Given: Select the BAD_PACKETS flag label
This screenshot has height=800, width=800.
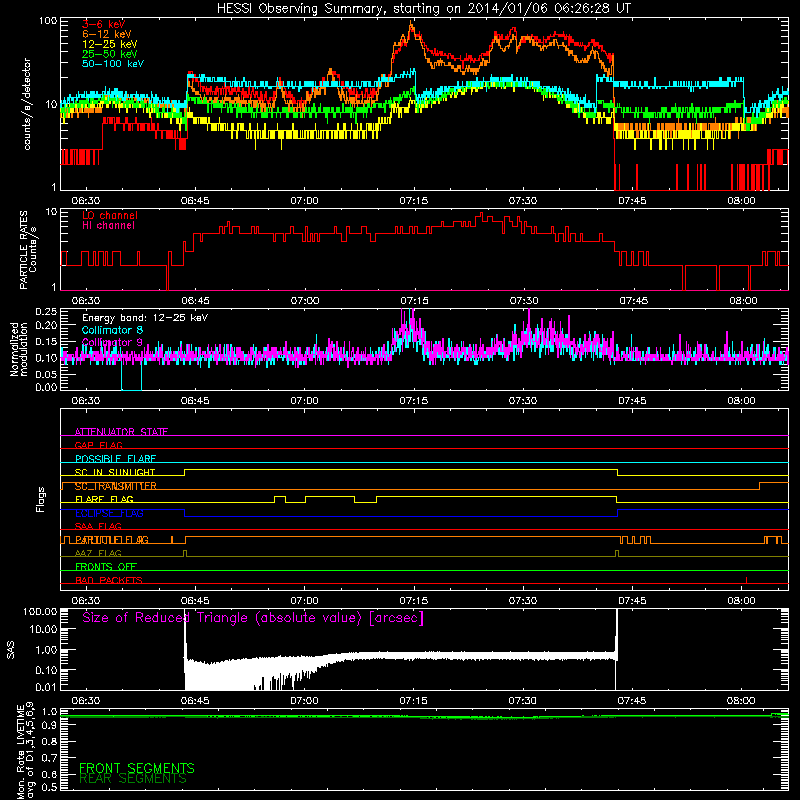Looking at the screenshot, I should tap(109, 580).
